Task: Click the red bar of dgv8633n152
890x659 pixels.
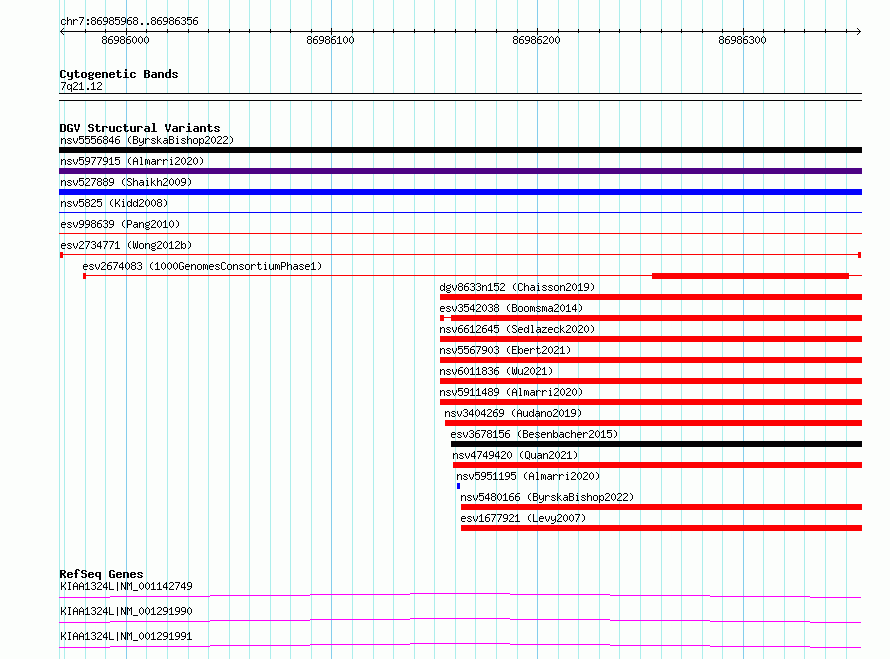Action: [x=651, y=297]
